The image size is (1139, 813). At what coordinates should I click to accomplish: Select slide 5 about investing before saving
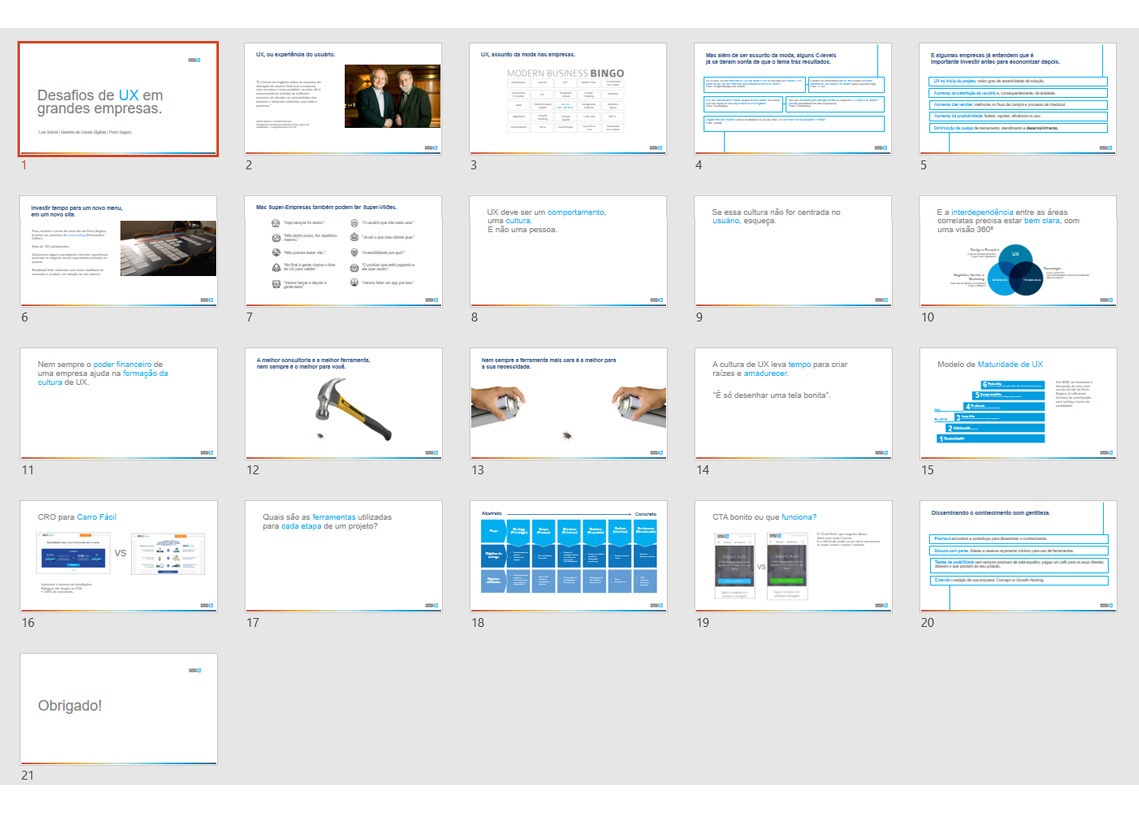[x=1019, y=99]
